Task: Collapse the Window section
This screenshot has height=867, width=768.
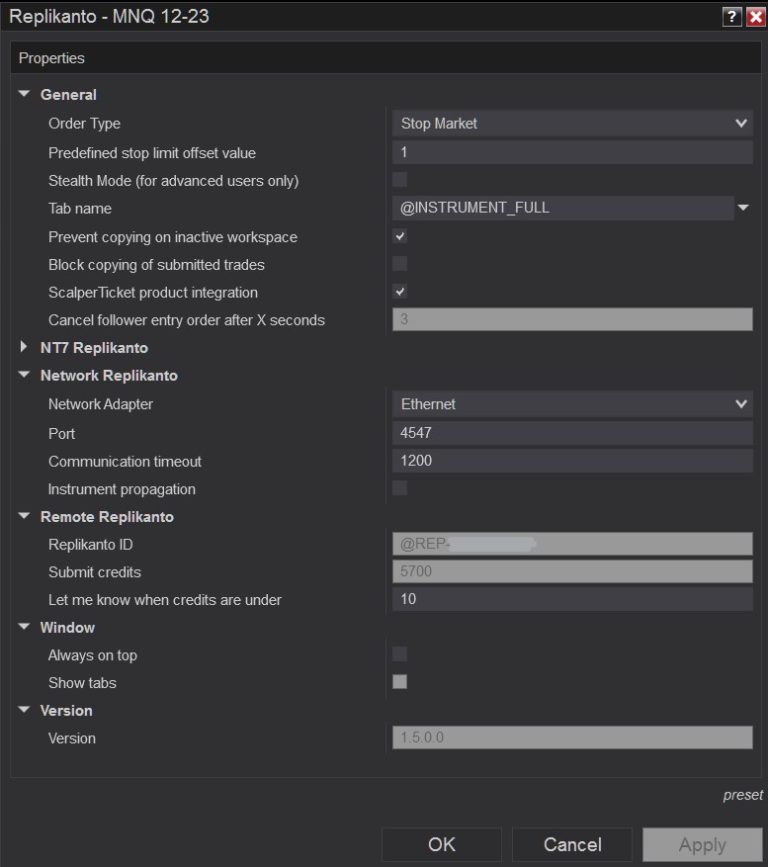Action: coord(25,627)
